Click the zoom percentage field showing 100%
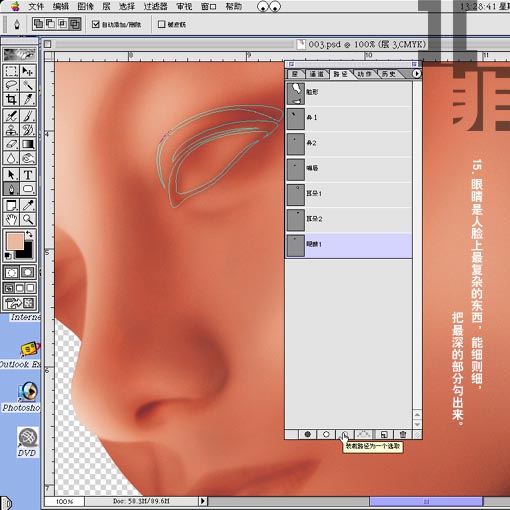Screen dimensions: 510x510 pos(64,501)
